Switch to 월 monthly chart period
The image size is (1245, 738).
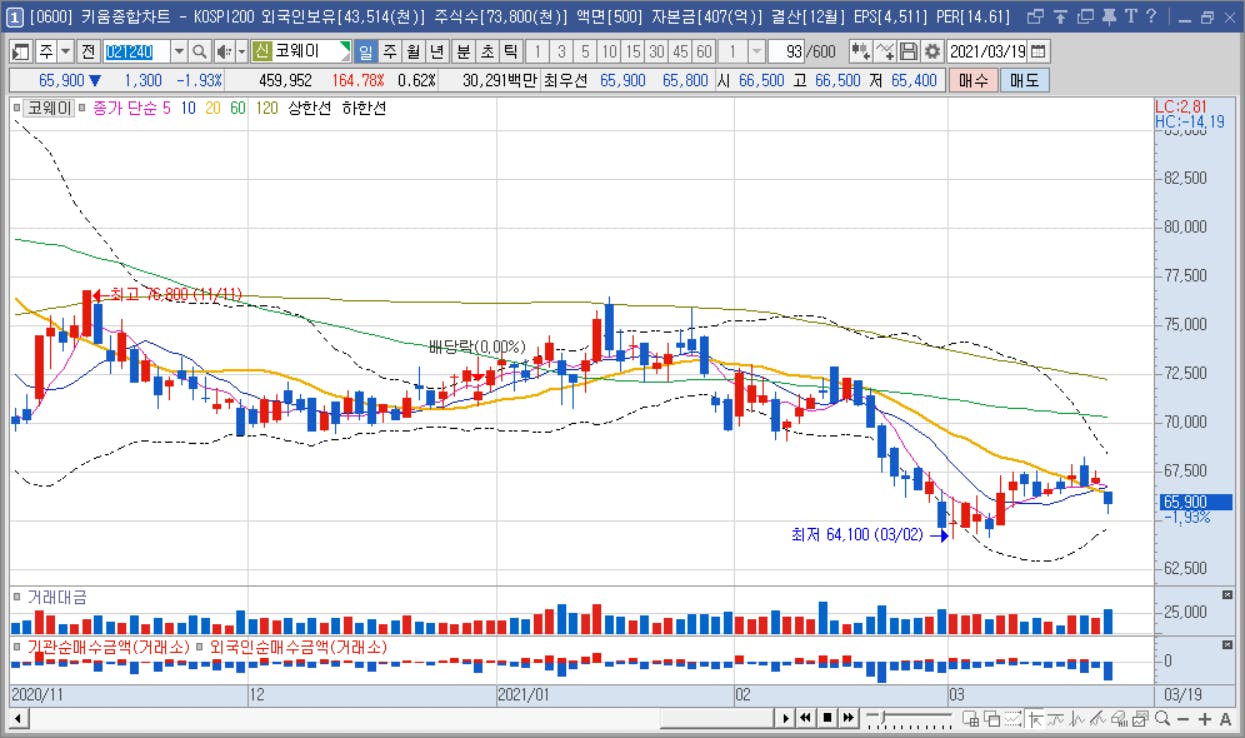(x=413, y=51)
